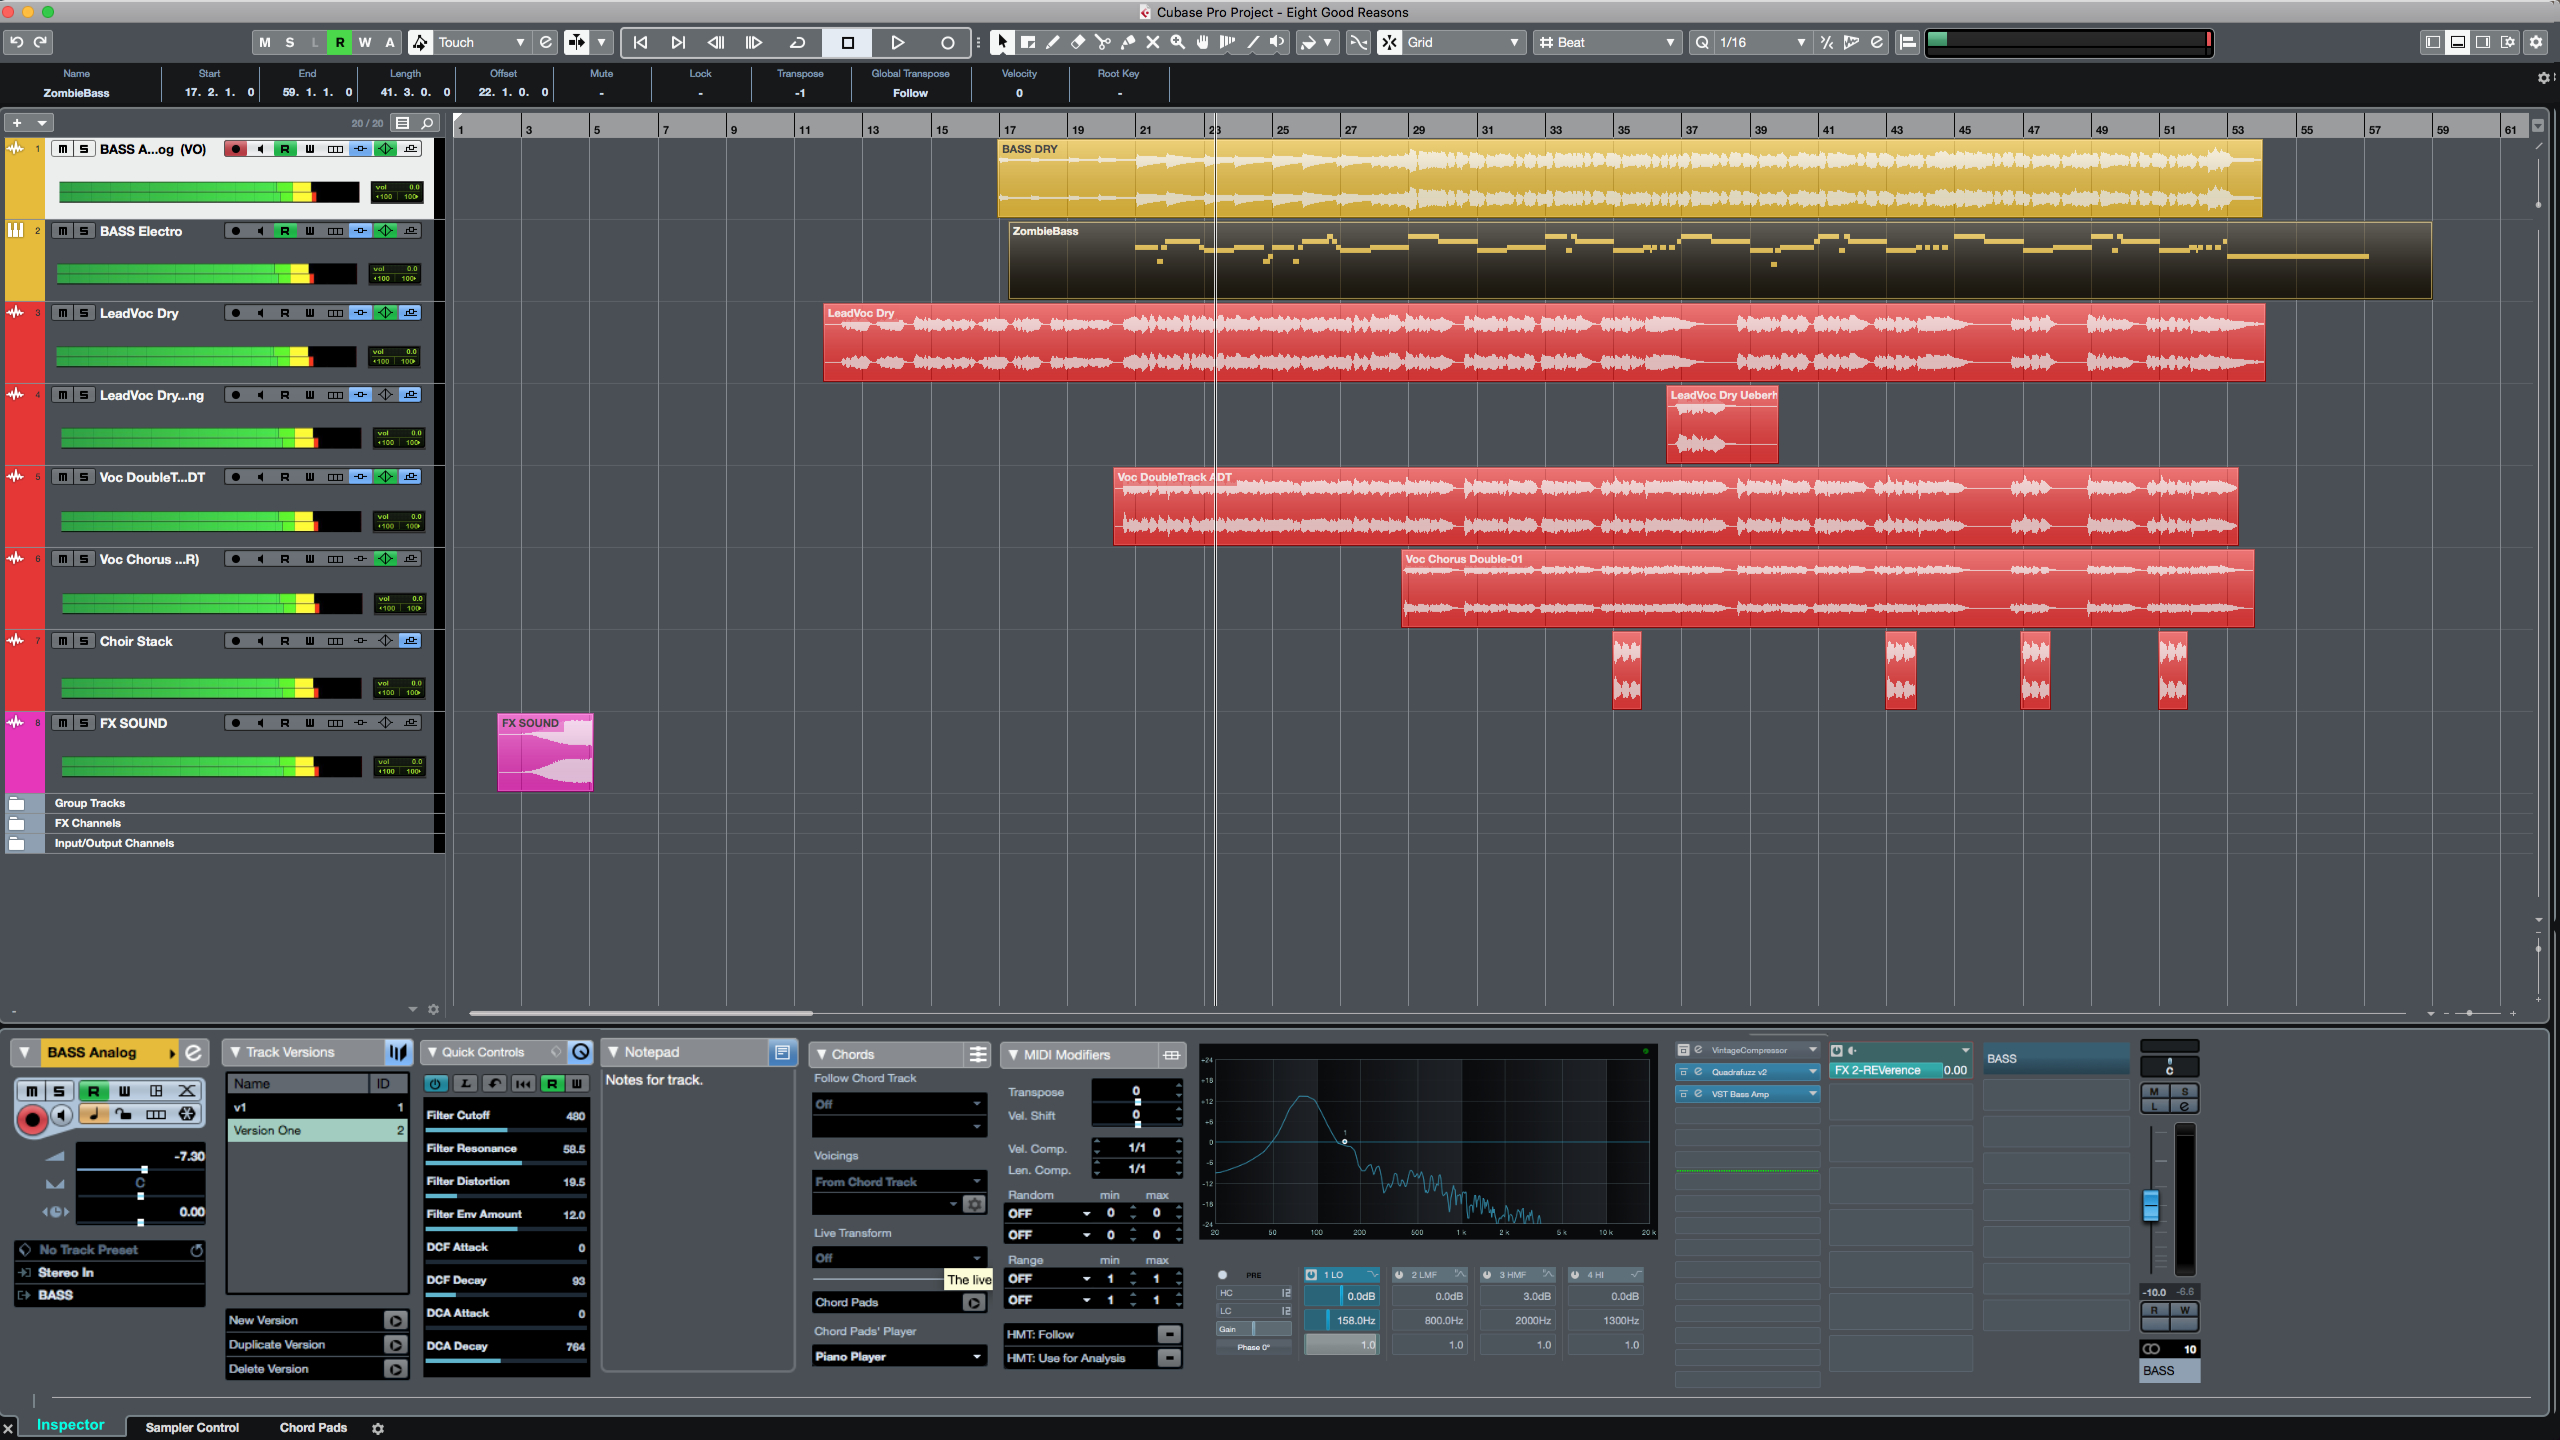Viewport: 2560px width, 1440px height.
Task: Mute the FX SOUND track
Action: (x=62, y=723)
